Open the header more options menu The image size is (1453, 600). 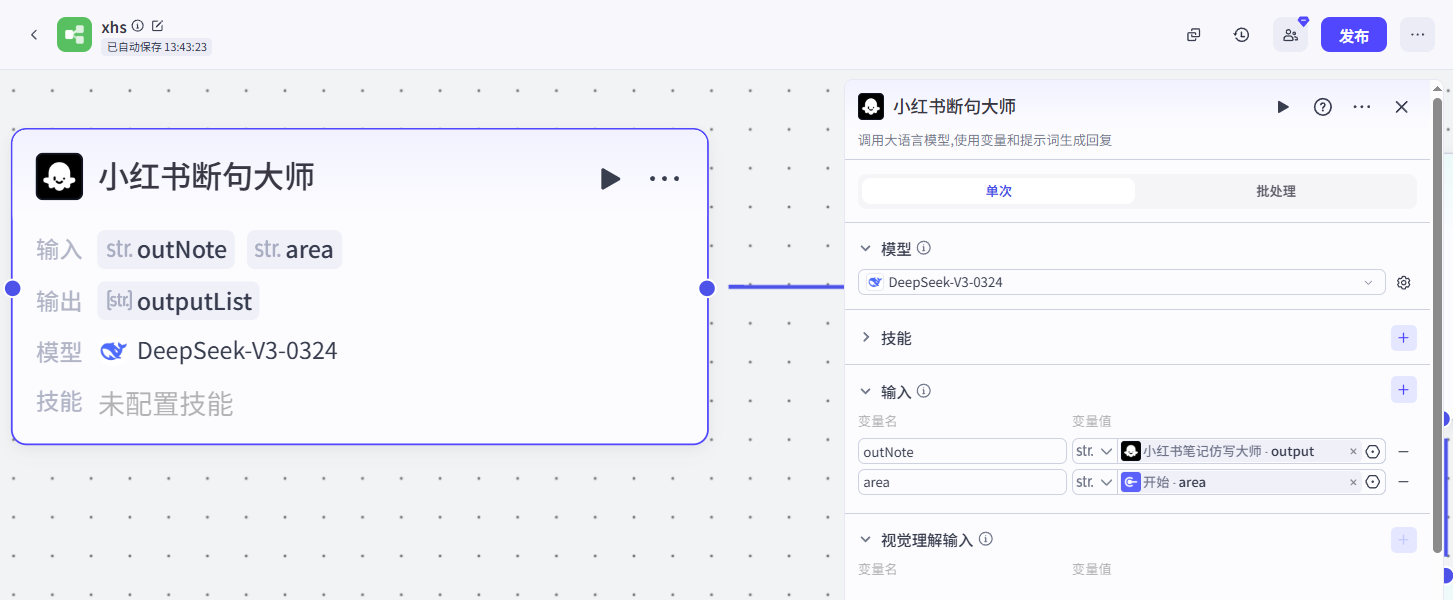1417,35
